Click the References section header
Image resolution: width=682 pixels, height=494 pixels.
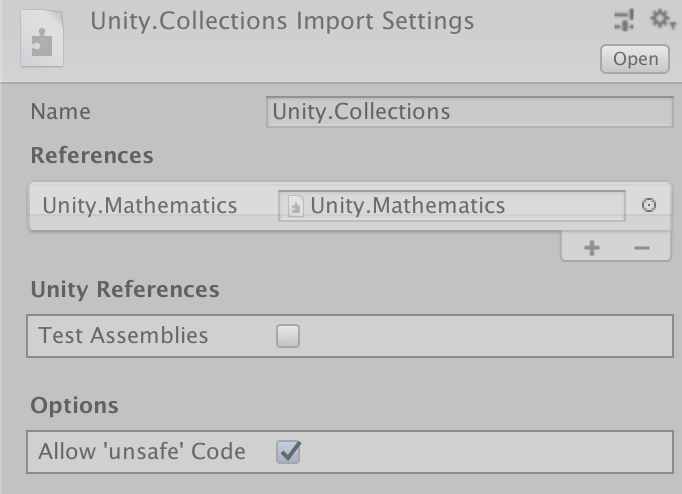(x=92, y=155)
